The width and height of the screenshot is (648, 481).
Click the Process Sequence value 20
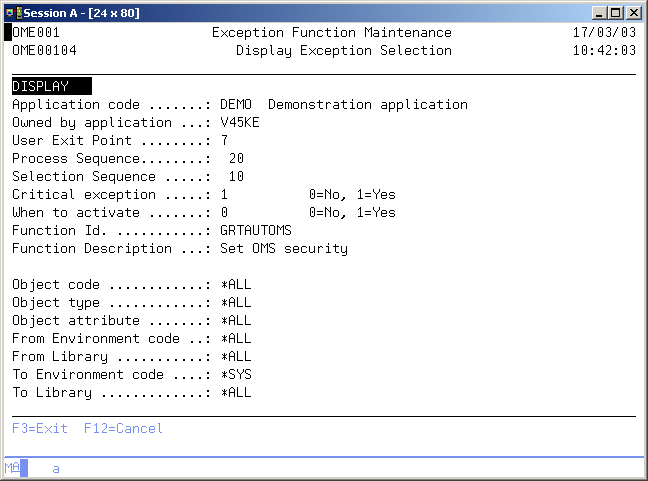[236, 158]
